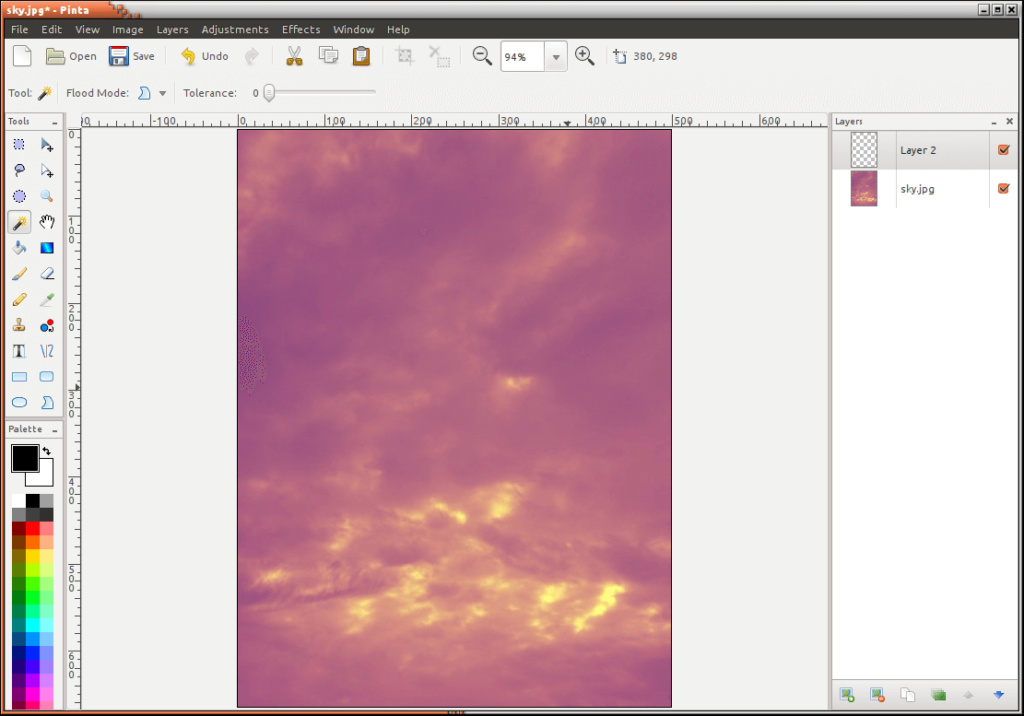Collapse the Palette panel
Screen dimensions: 1024x716
pyautogui.click(x=55, y=429)
